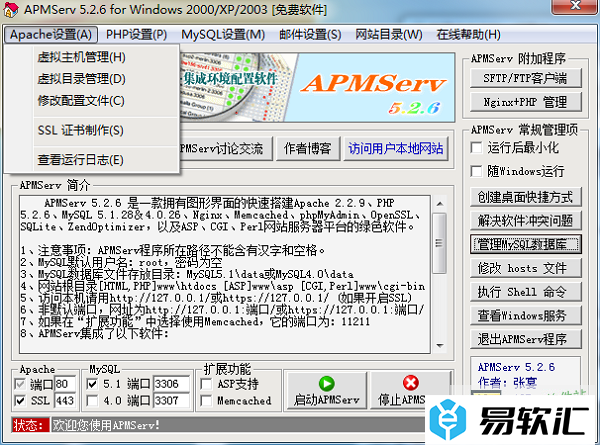Toggle the Apache 端口 80 checkbox

tap(20, 384)
